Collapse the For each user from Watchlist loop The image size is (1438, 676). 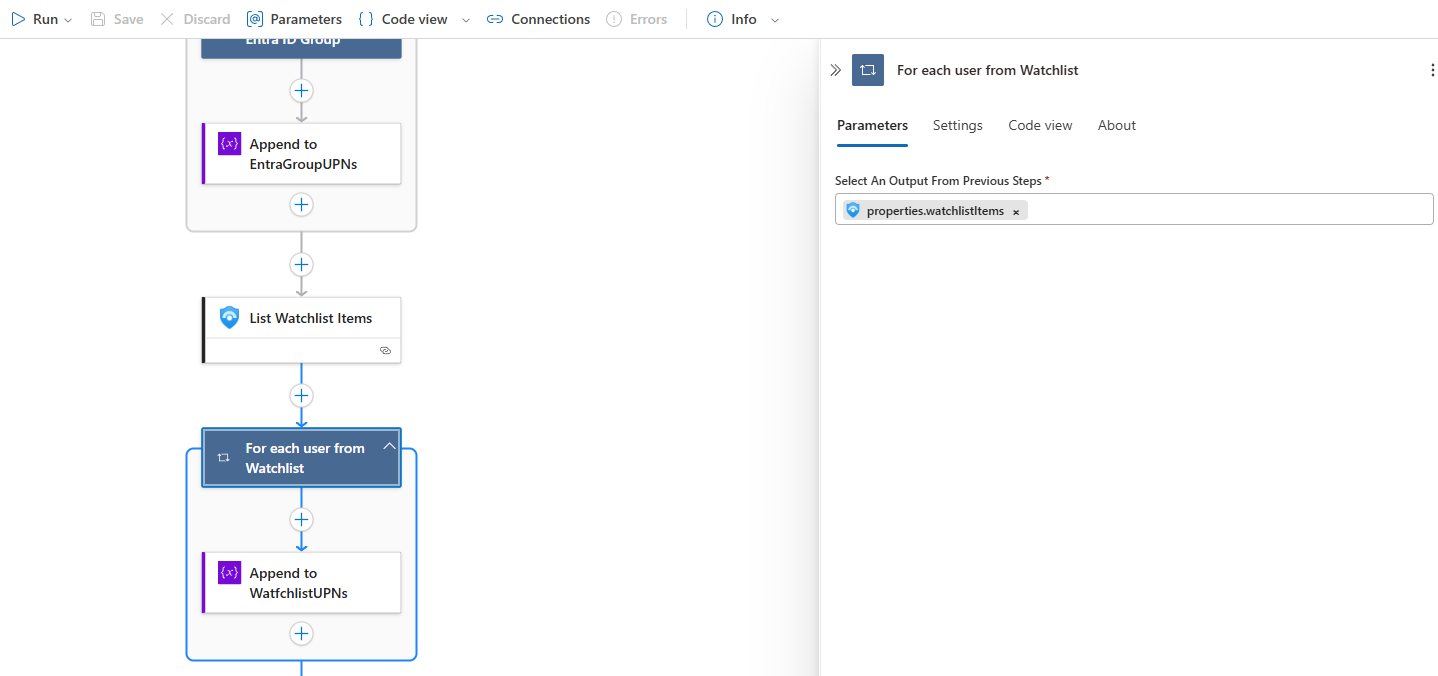click(389, 447)
